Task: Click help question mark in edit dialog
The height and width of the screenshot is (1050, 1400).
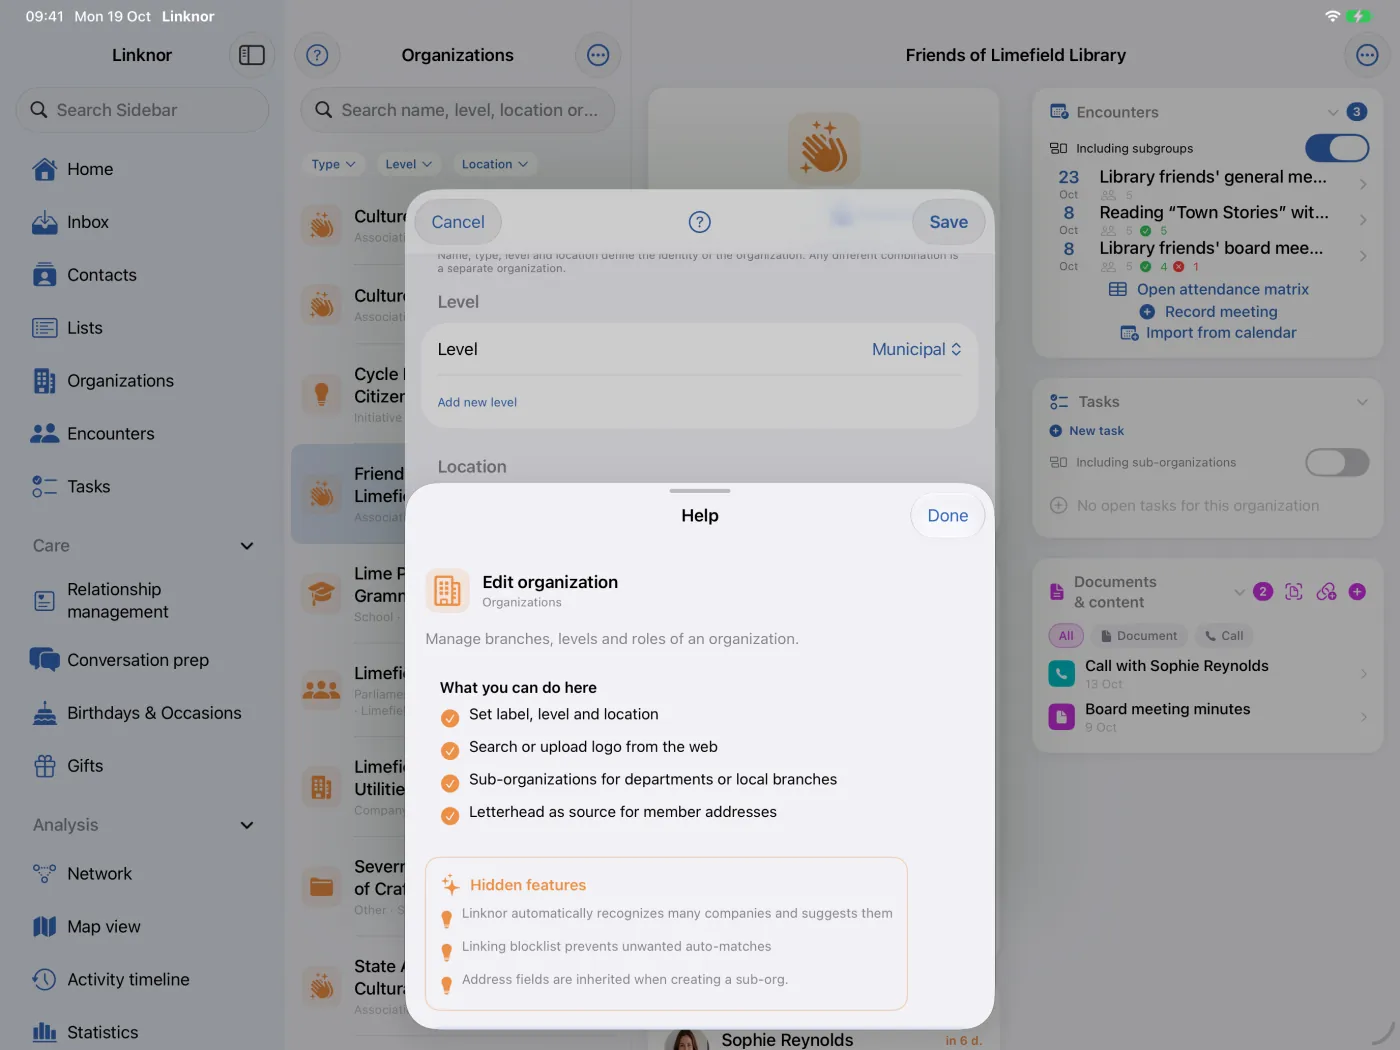Action: [700, 222]
